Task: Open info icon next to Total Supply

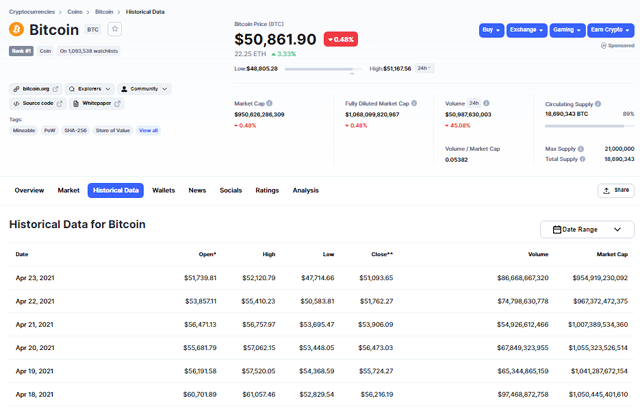Action: click(582, 159)
